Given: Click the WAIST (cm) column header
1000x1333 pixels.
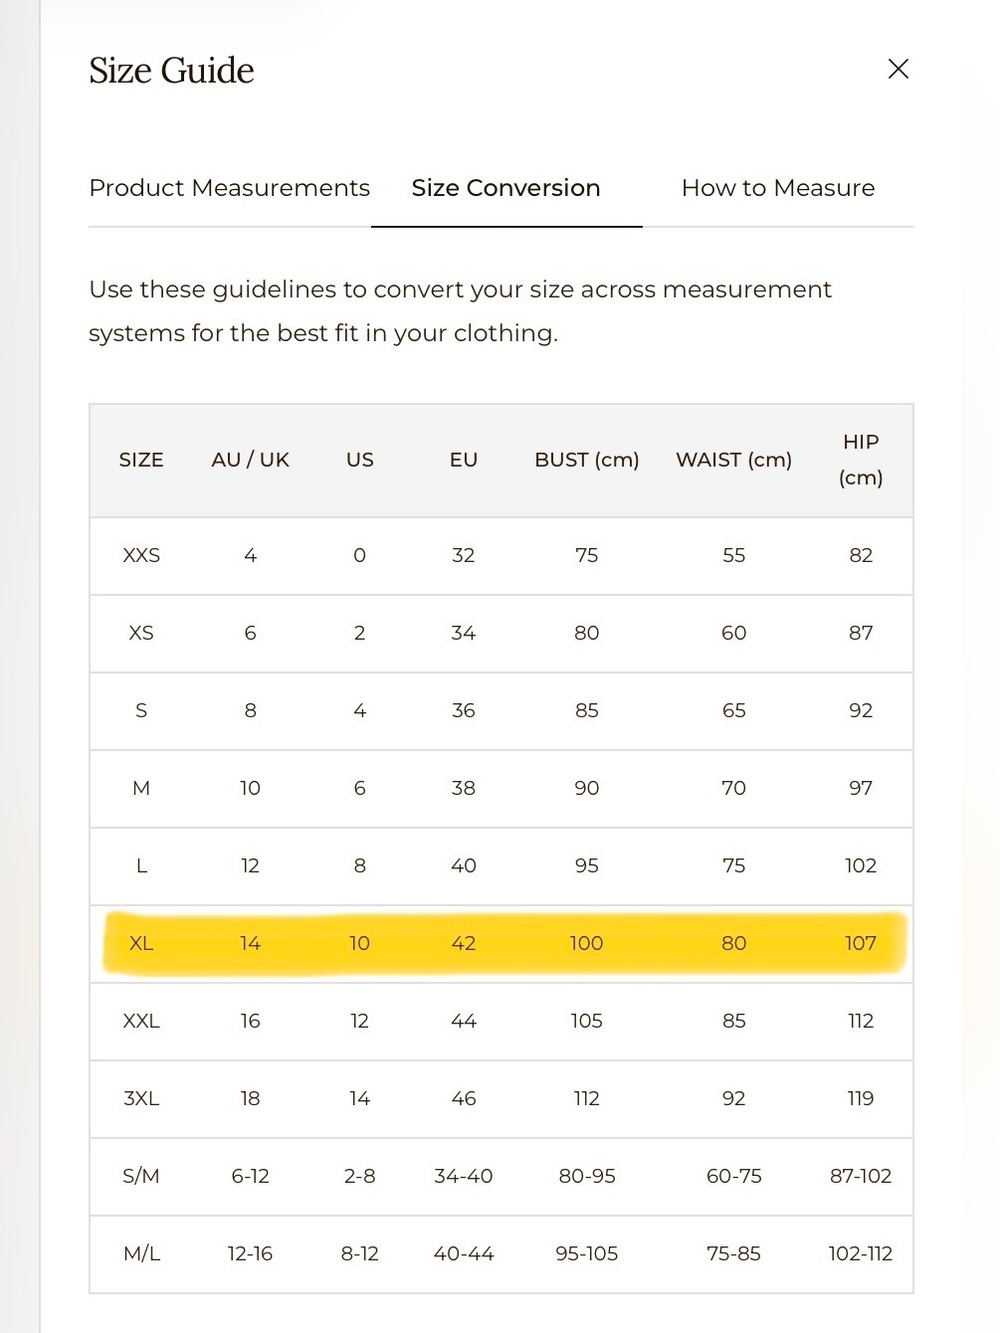Looking at the screenshot, I should (734, 460).
